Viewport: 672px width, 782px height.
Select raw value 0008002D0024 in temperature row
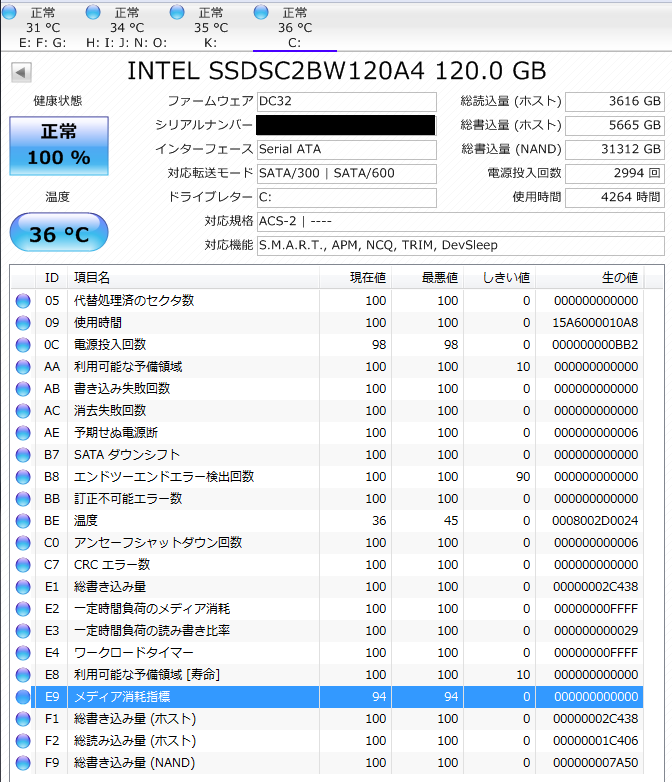tap(595, 521)
